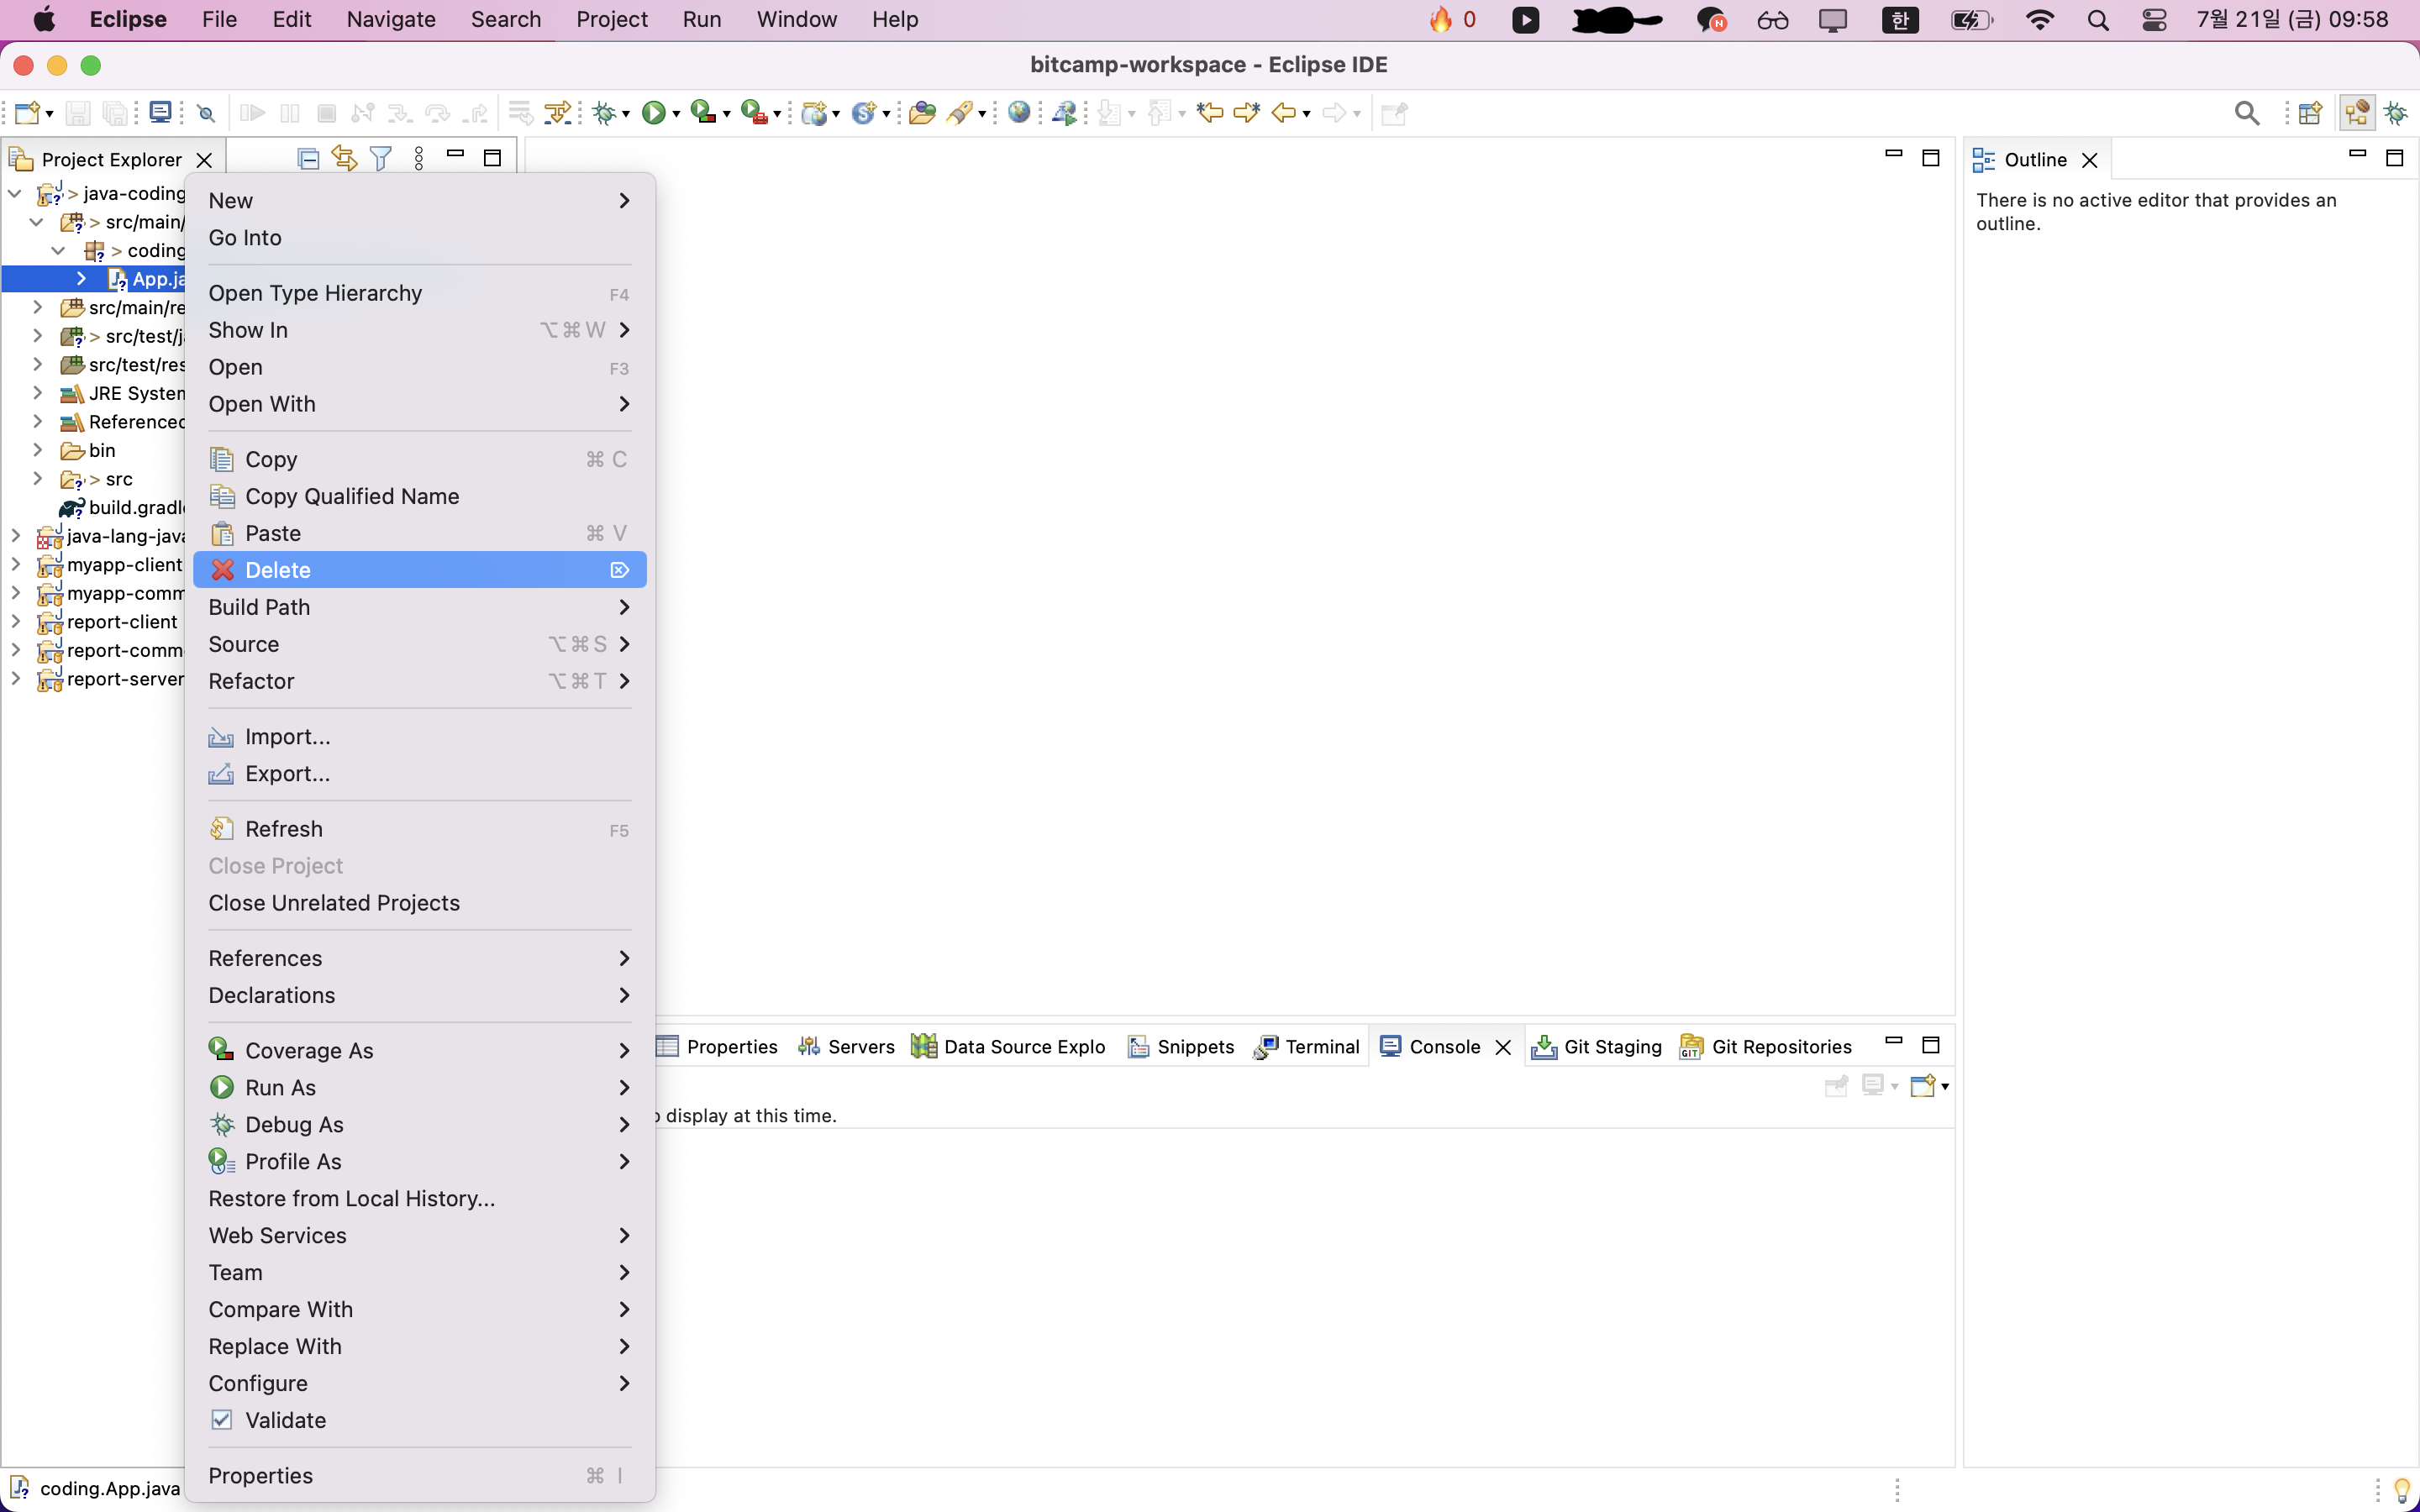Click the green Run button in toolbar
2420x1512 pixels.
tap(653, 113)
